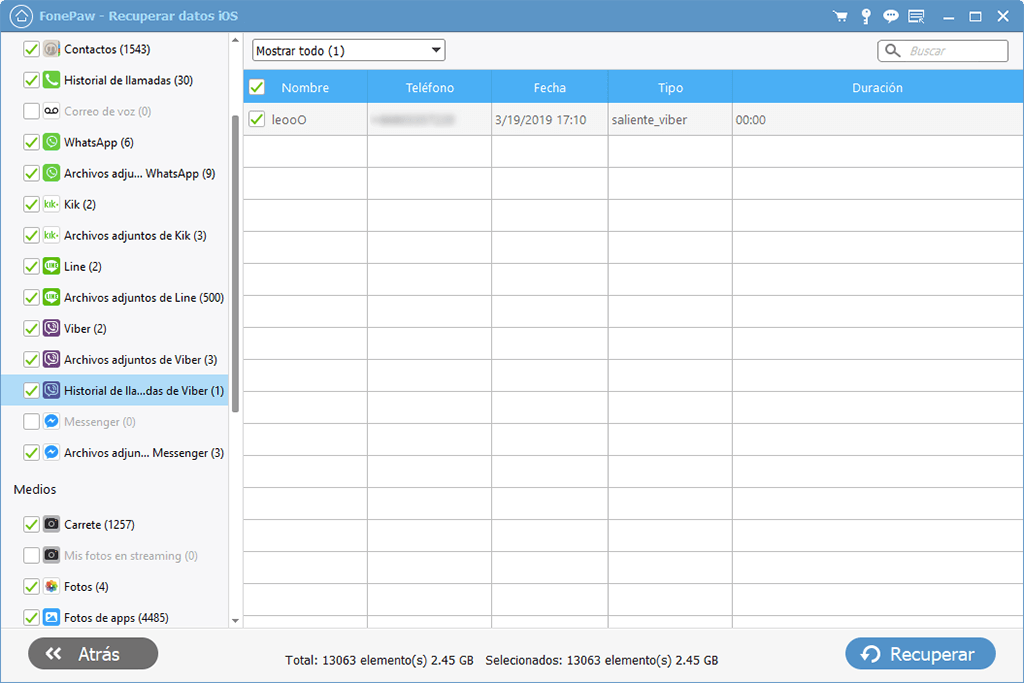Click the Correo de voz voicemail icon
This screenshot has height=683, width=1024.
click(52, 111)
